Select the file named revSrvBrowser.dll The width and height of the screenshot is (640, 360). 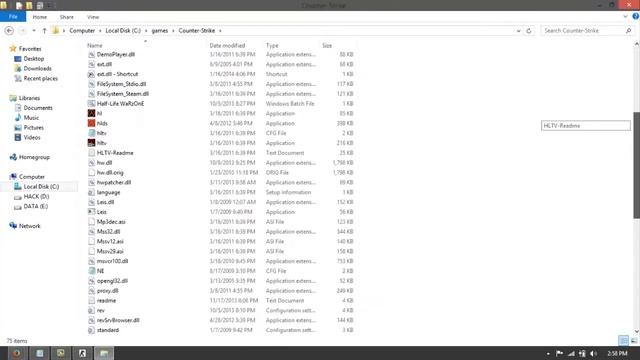(x=118, y=320)
